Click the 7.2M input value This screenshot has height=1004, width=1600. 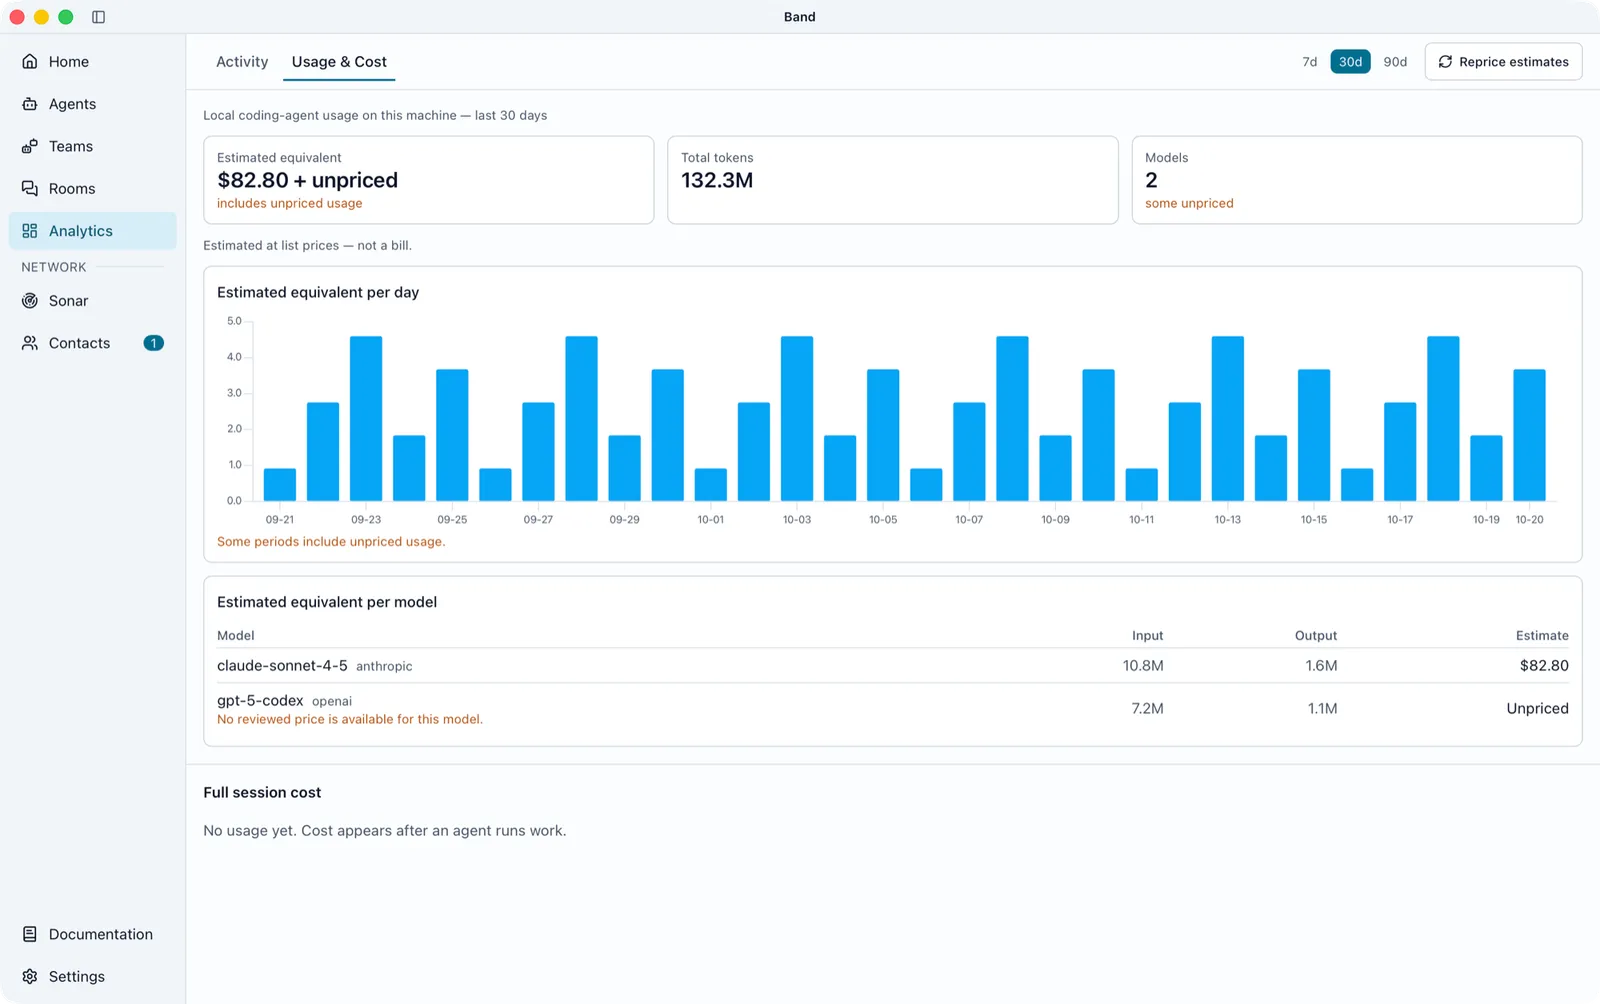(x=1147, y=708)
